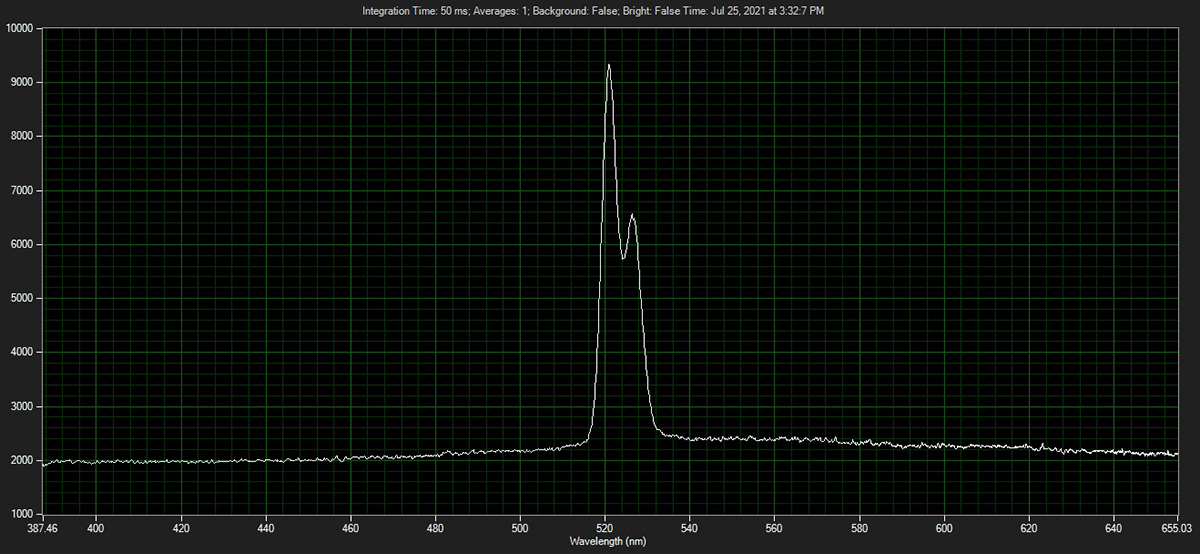Click the 387.46 x-axis start label
The height and width of the screenshot is (554, 1200).
click(x=43, y=526)
